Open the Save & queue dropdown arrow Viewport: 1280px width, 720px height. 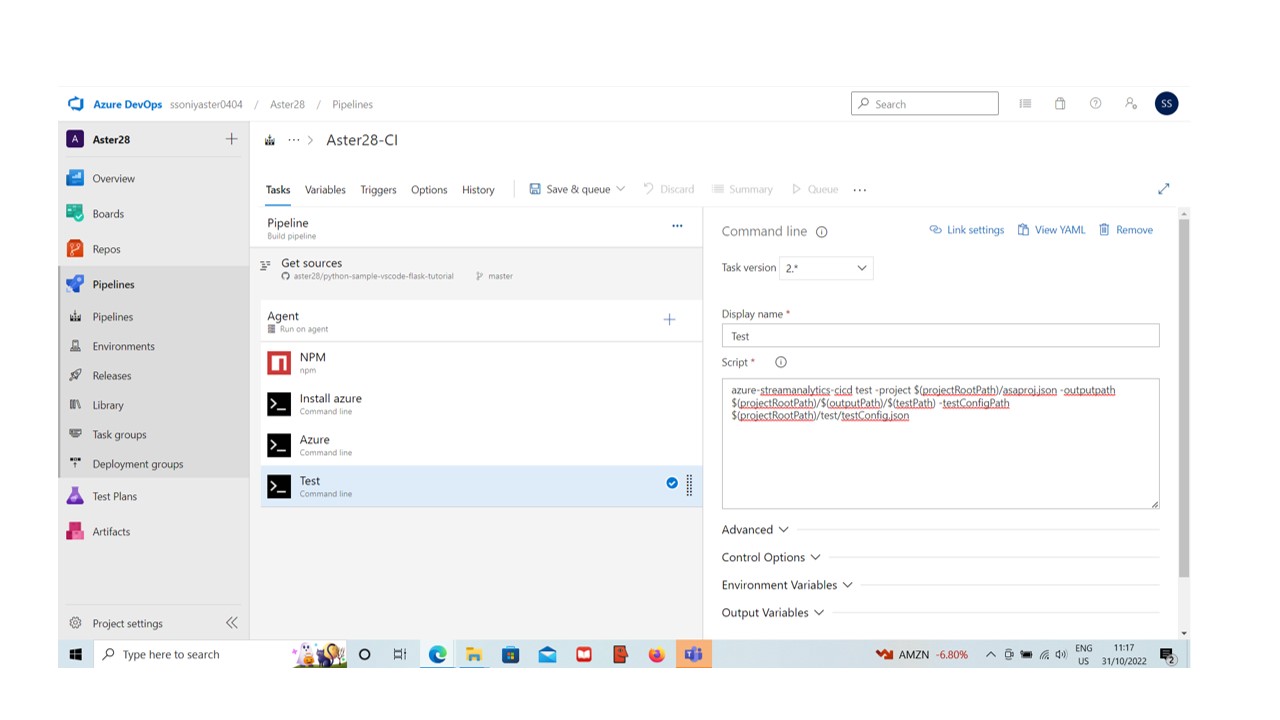tap(620, 189)
